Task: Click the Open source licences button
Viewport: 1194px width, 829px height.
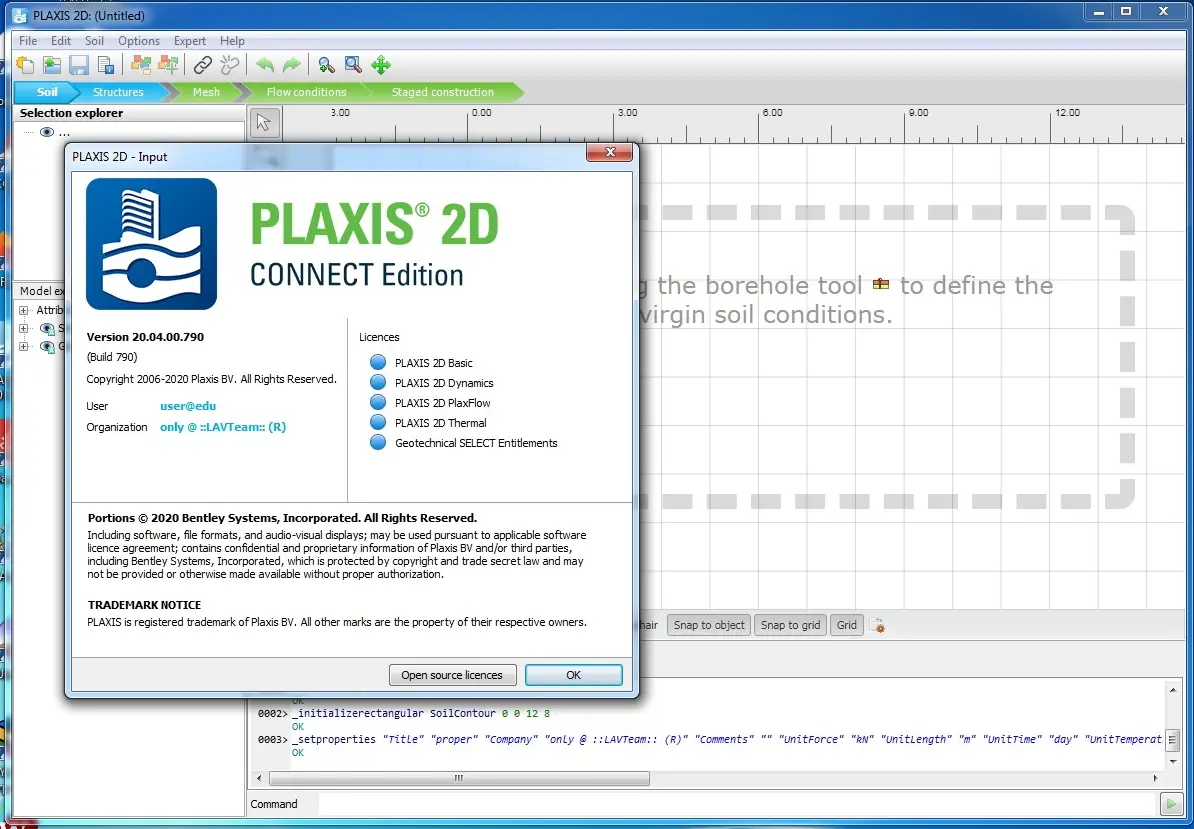Action: 452,675
